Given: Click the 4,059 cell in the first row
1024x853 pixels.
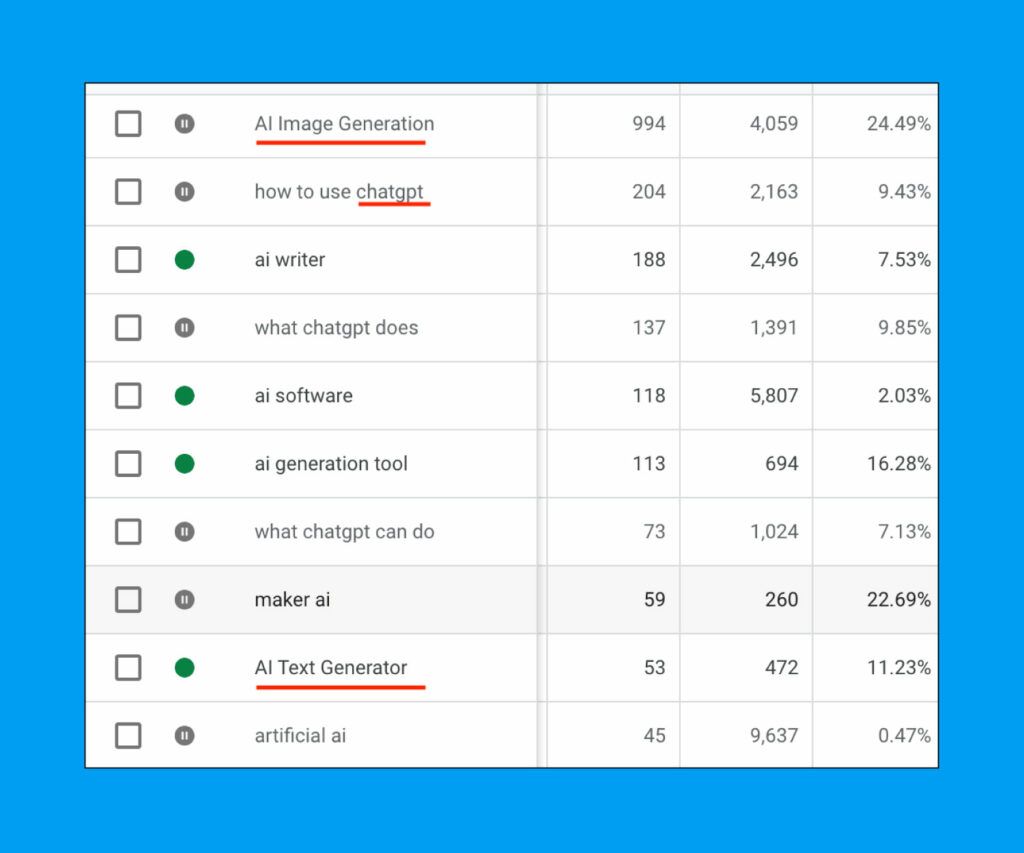Looking at the screenshot, I should point(774,123).
